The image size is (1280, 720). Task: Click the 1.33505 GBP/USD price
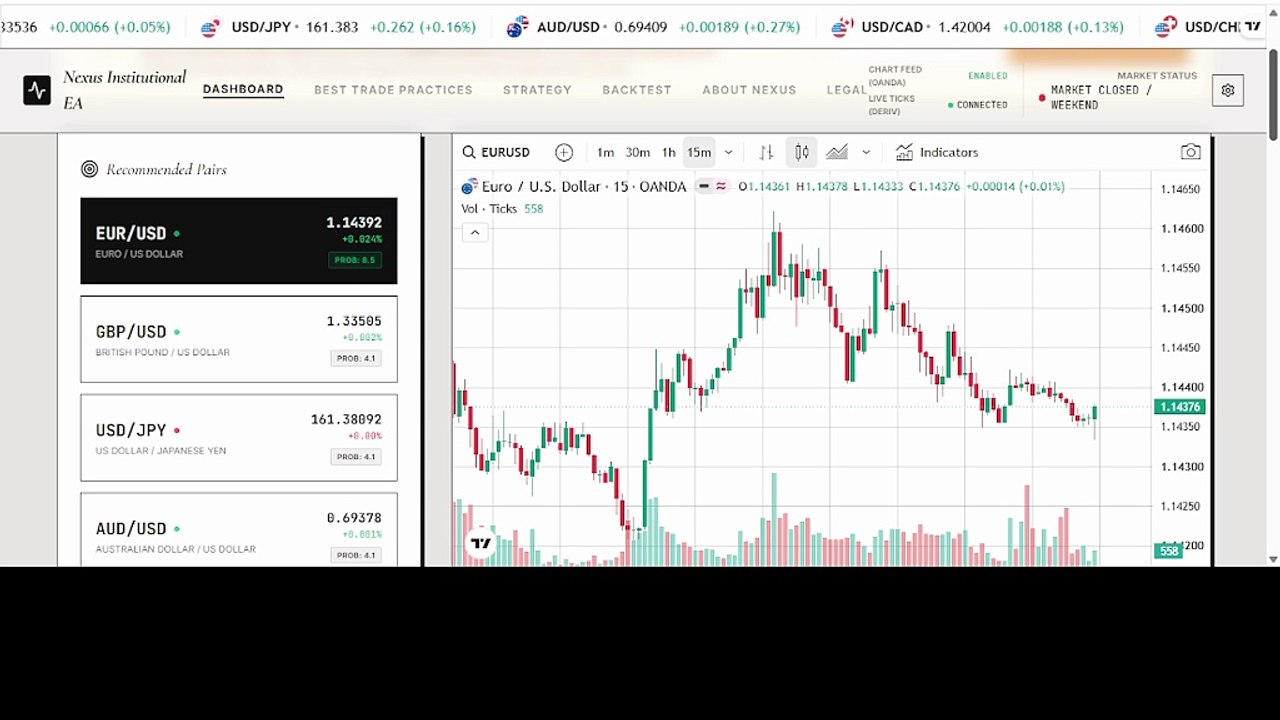click(354, 321)
